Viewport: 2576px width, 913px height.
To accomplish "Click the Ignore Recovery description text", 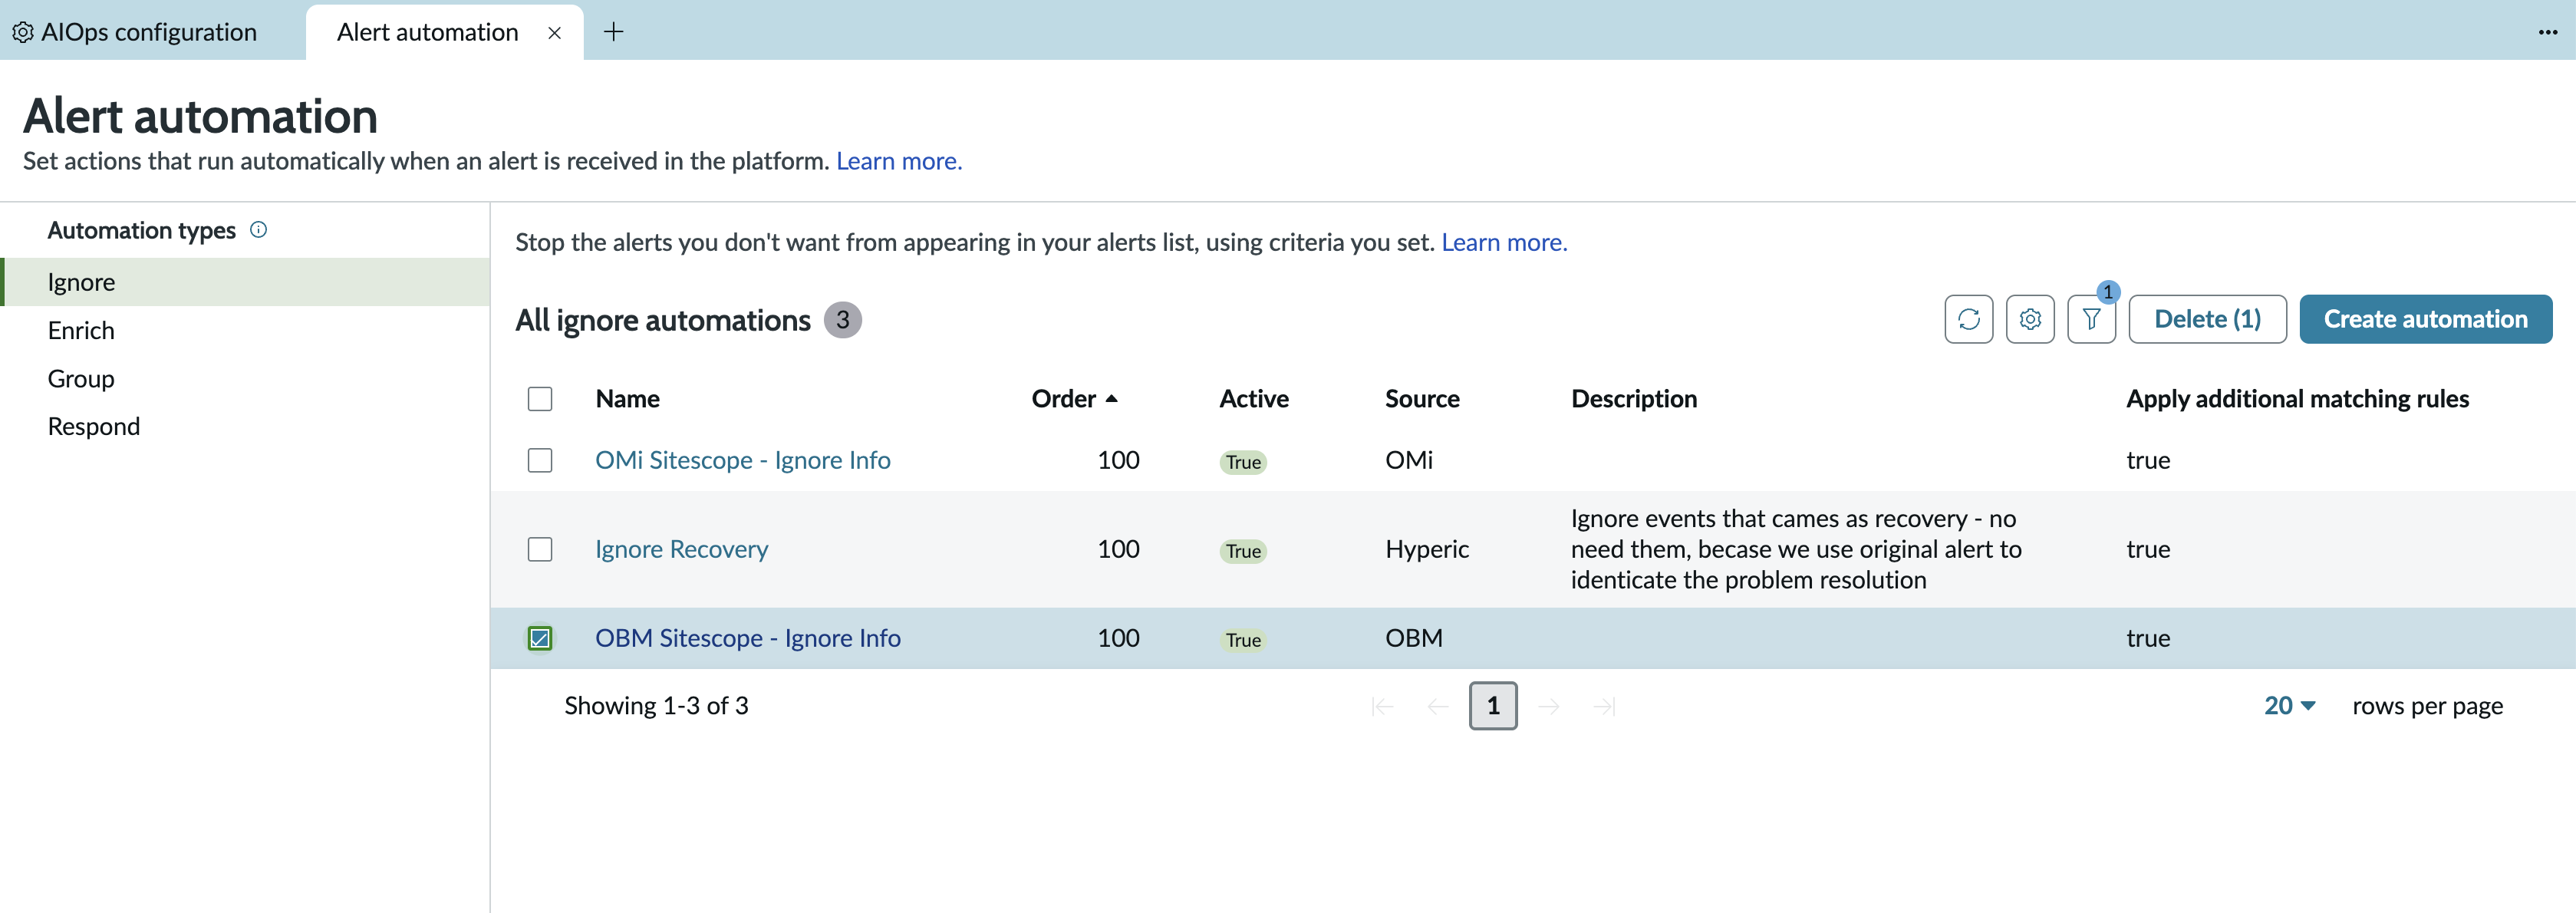I will click(1796, 549).
